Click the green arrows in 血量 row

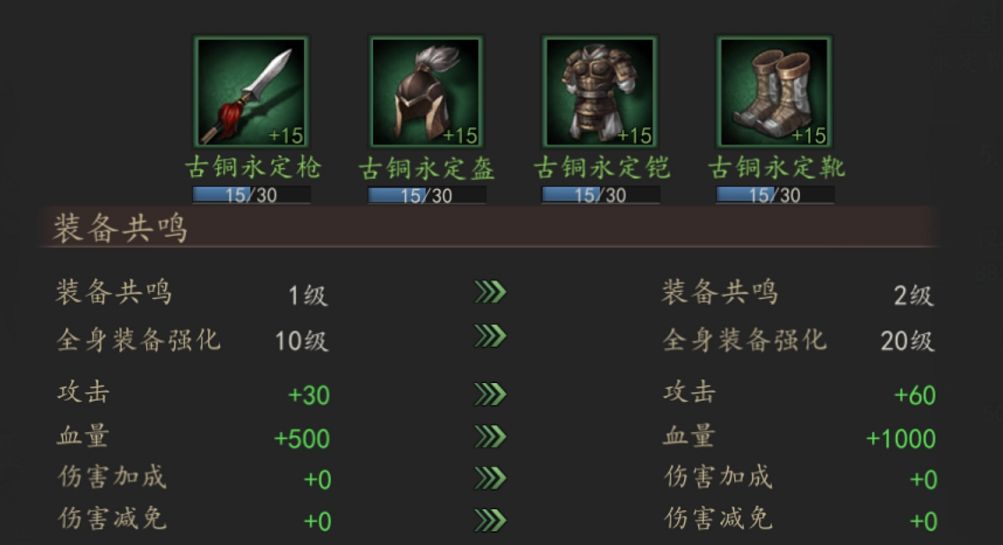pos(491,437)
